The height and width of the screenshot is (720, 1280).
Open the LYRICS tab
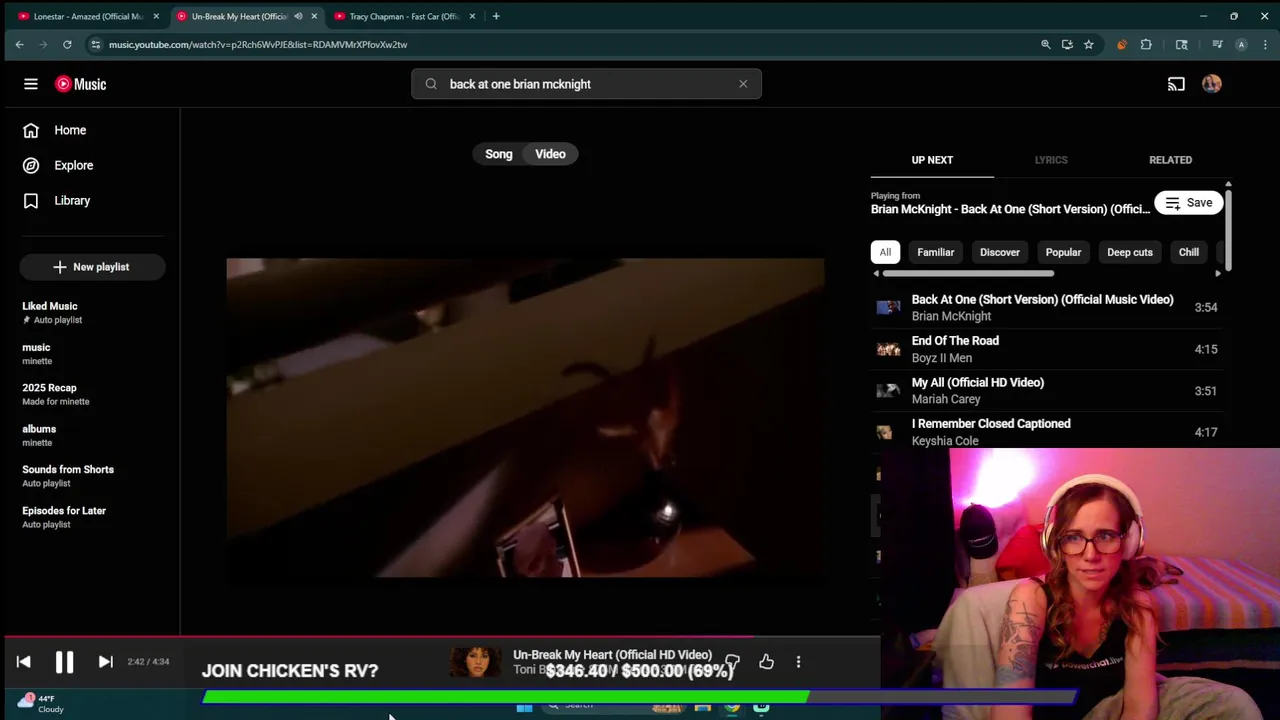1051,160
